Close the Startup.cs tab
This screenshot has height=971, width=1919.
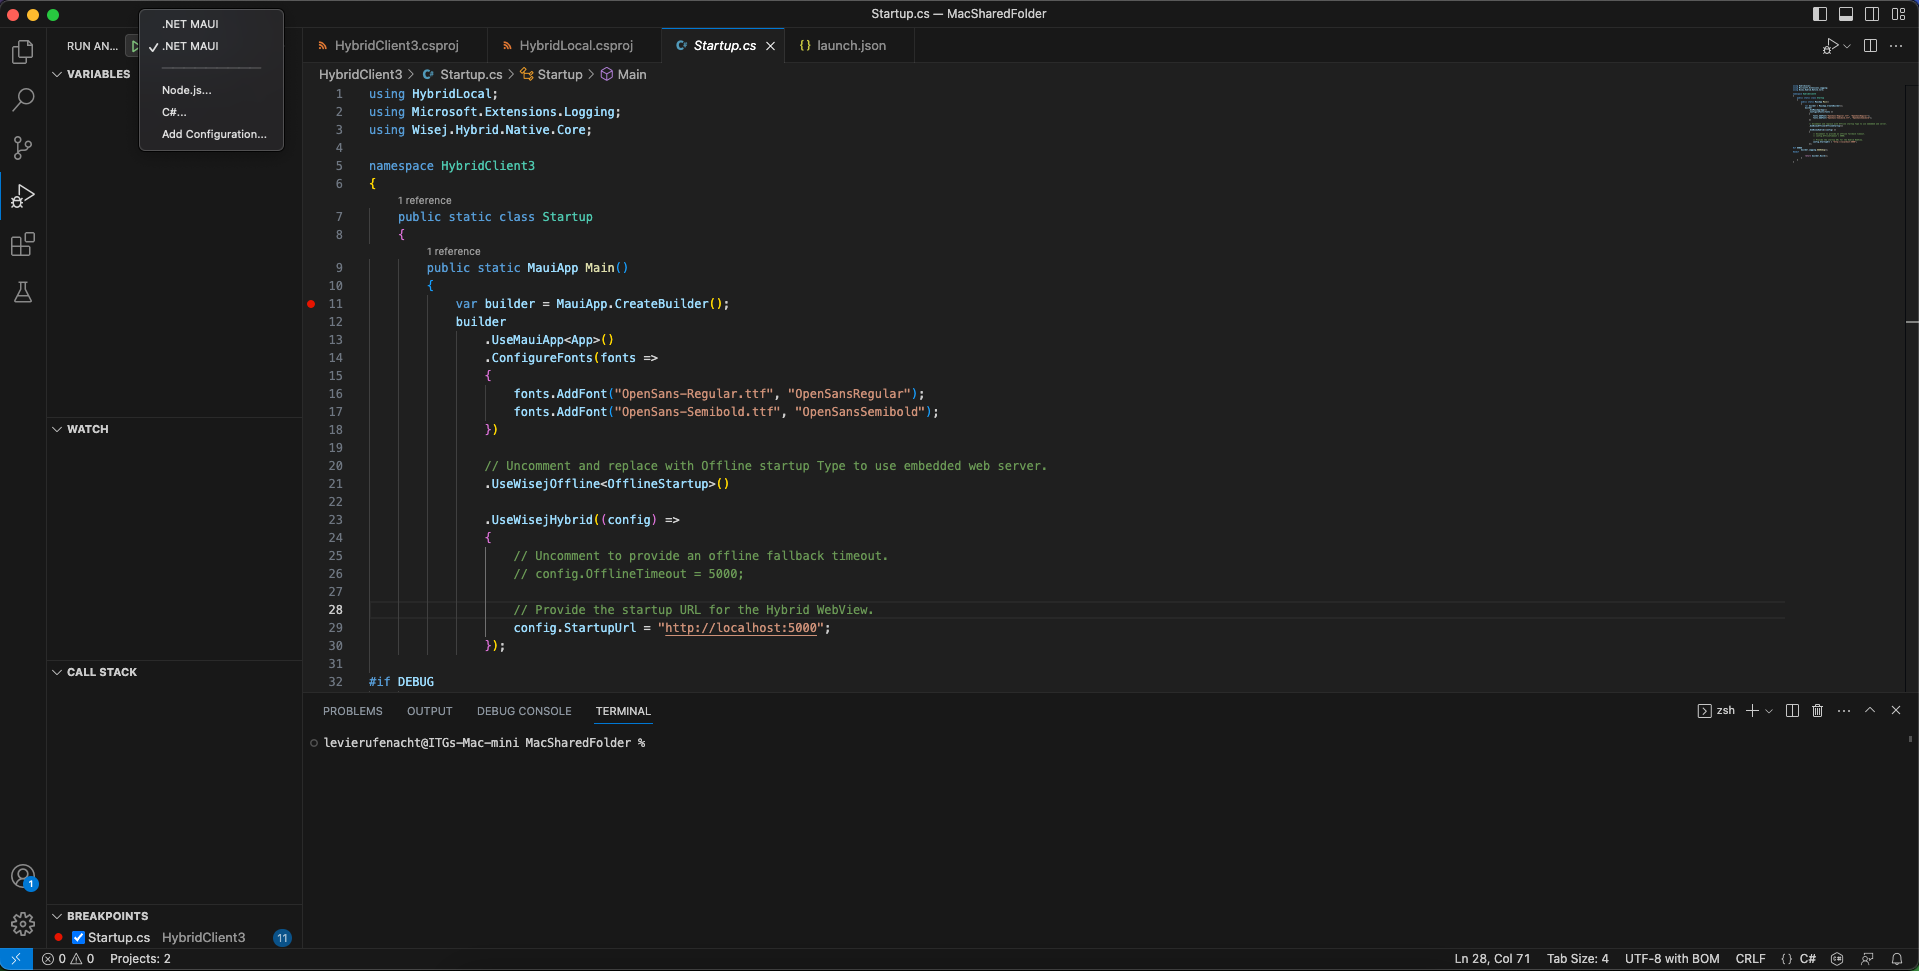(x=770, y=46)
